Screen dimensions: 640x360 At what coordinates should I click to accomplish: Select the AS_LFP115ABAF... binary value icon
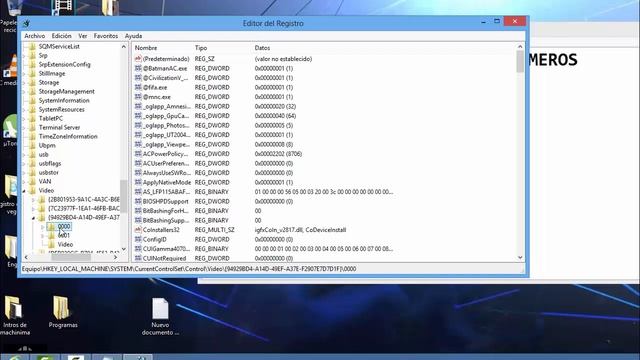click(x=138, y=192)
